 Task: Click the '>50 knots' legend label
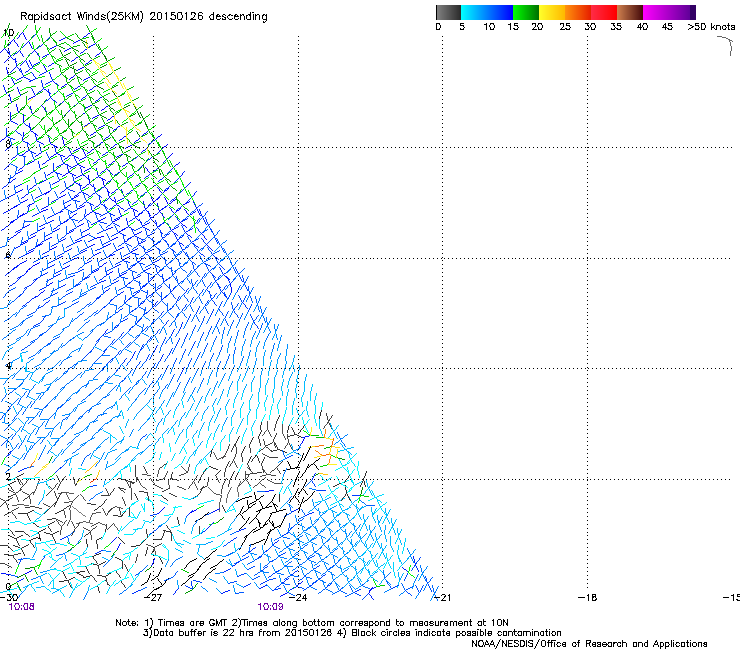point(711,27)
